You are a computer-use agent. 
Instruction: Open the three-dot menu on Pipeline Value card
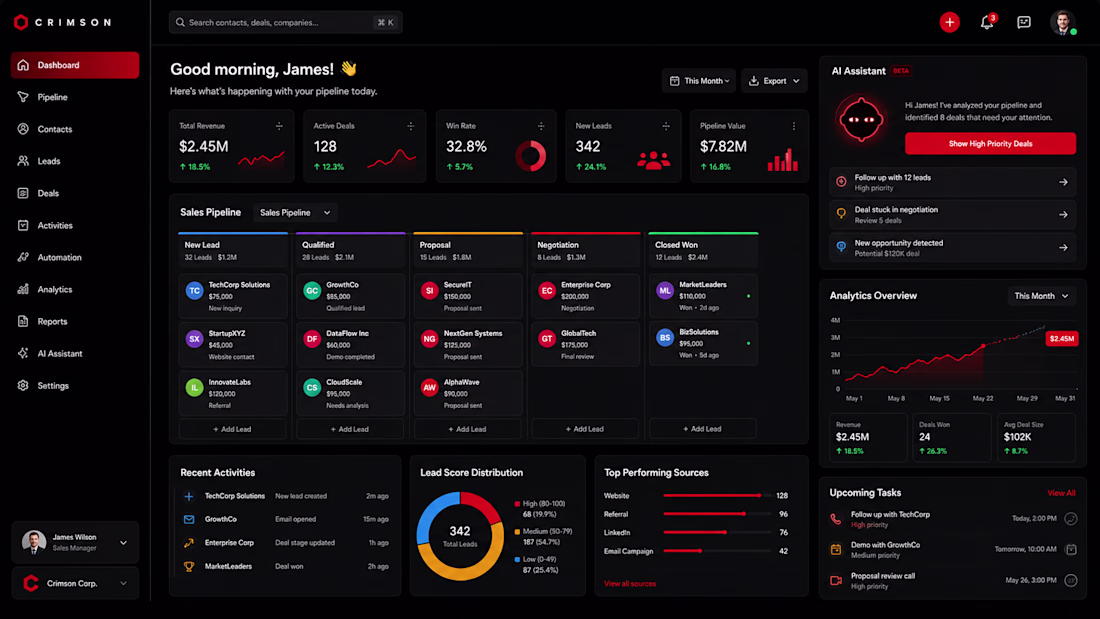coord(793,126)
